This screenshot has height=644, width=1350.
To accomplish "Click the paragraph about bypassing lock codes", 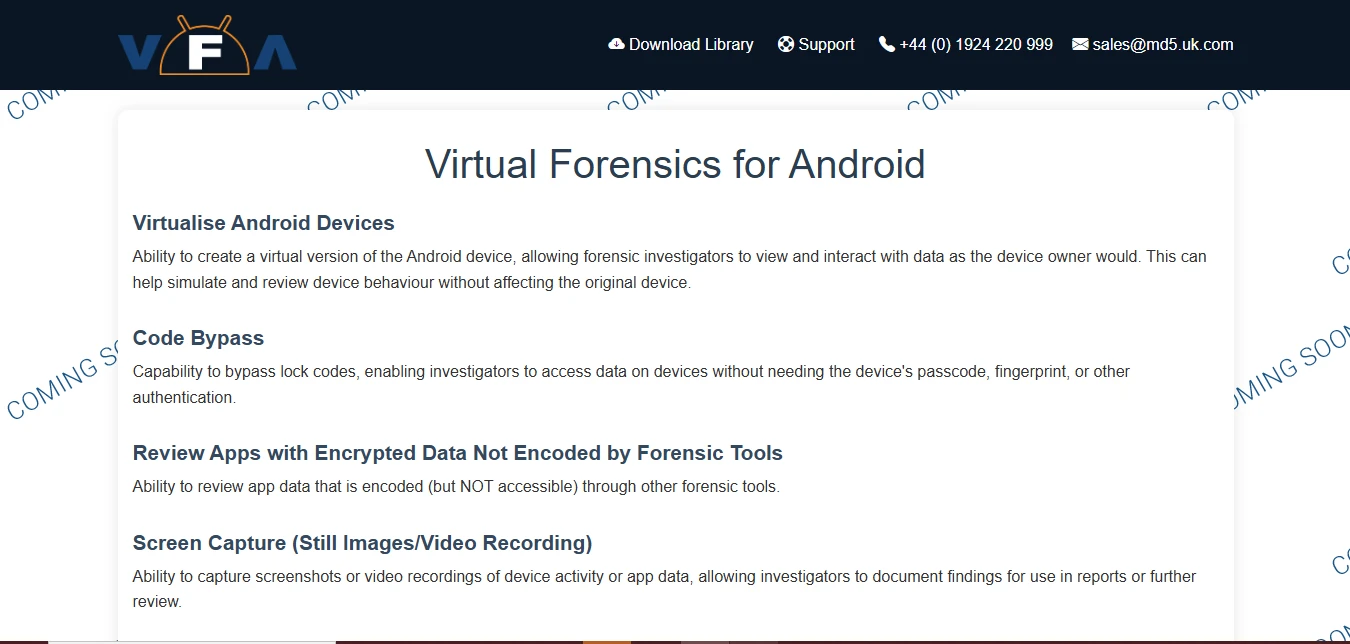I will 631,384.
